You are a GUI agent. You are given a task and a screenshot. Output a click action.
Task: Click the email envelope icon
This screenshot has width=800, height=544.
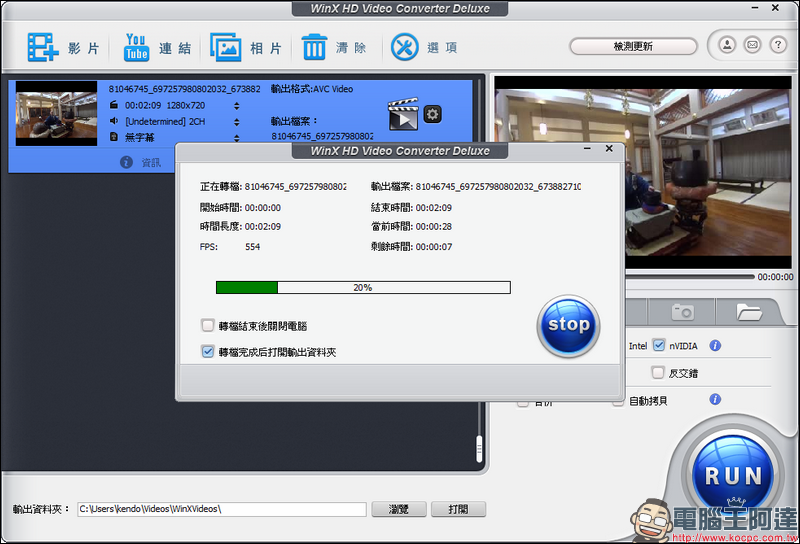(753, 45)
